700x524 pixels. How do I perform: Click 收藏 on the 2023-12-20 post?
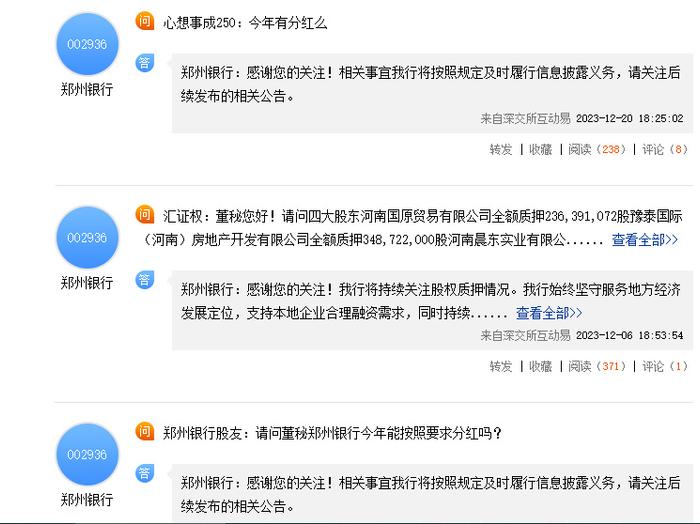click(x=540, y=149)
